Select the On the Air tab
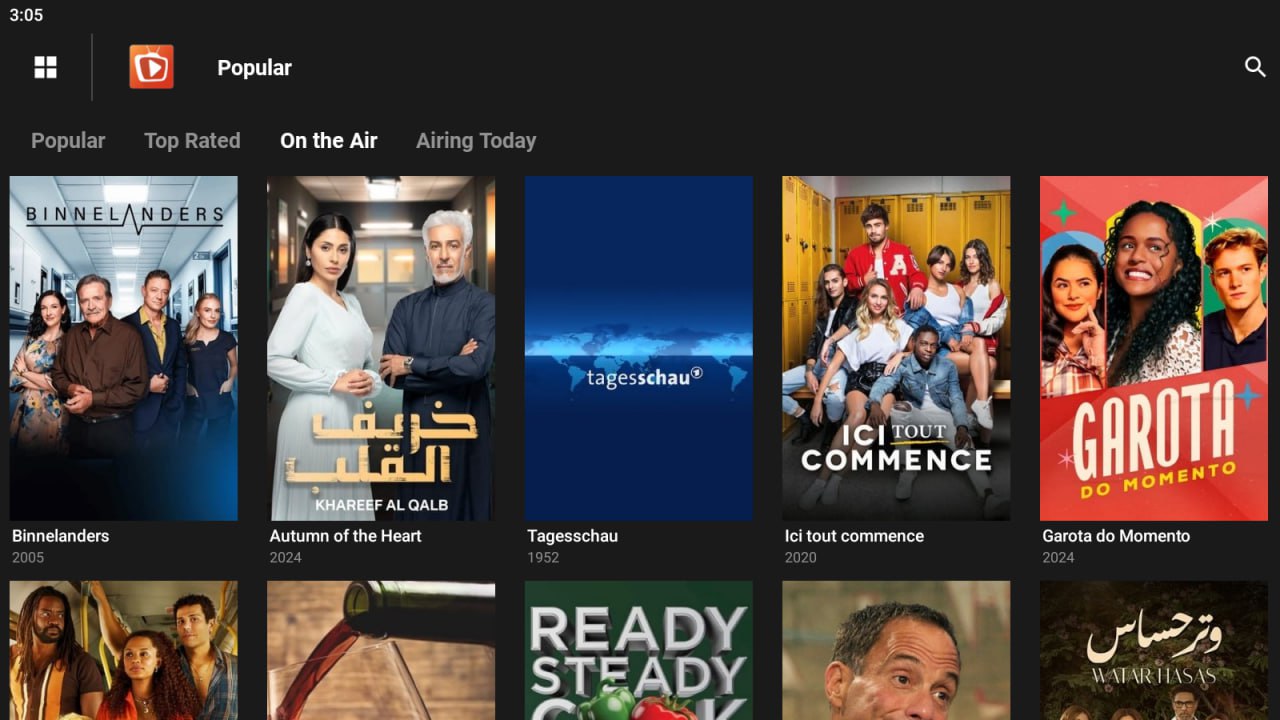Viewport: 1280px width, 720px height. click(329, 141)
